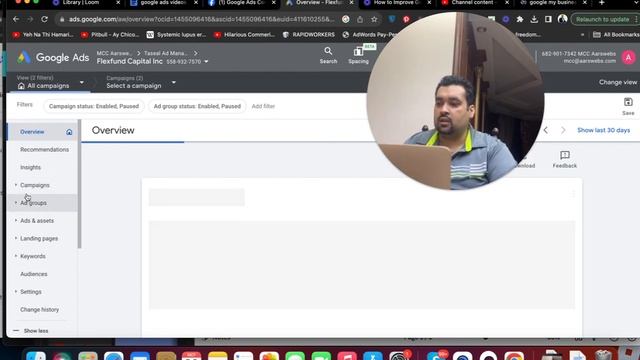The height and width of the screenshot is (360, 640).
Task: Open Audiences in the sidebar
Action: [x=34, y=274]
